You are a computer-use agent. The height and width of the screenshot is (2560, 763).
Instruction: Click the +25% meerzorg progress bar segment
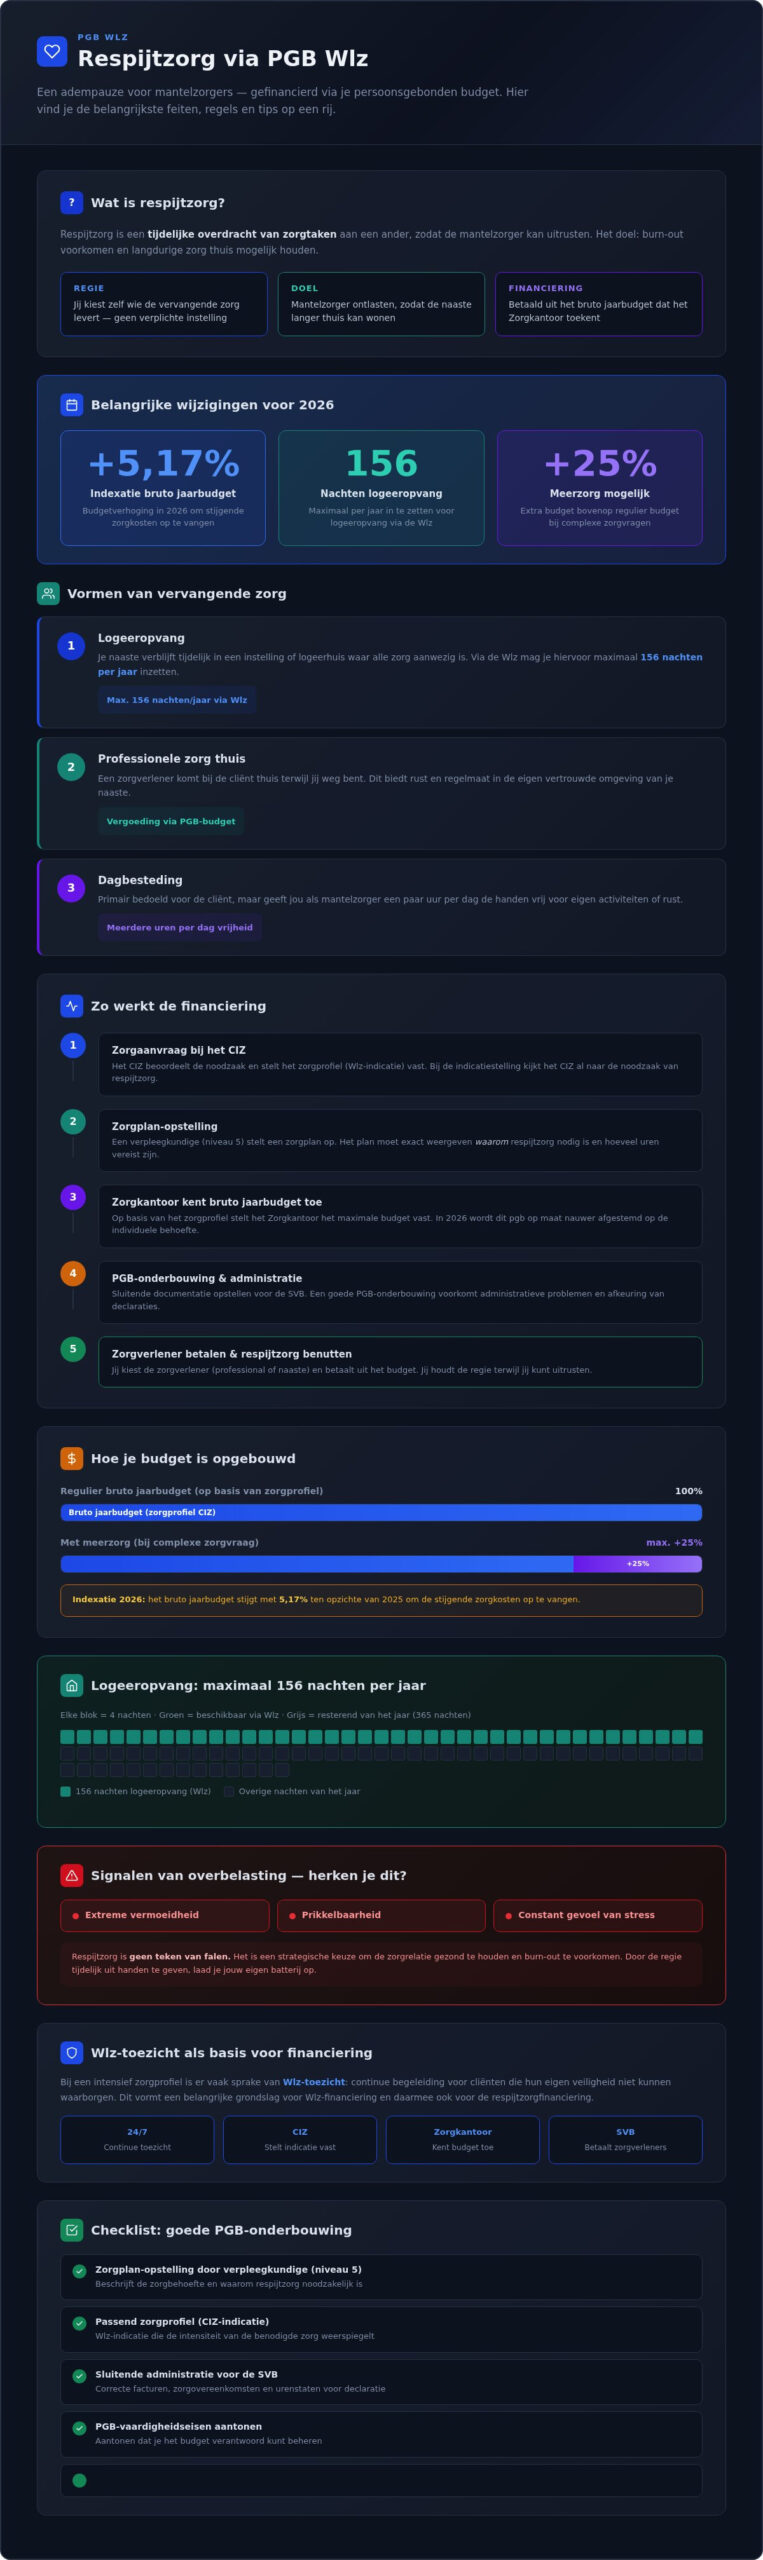tap(637, 1563)
